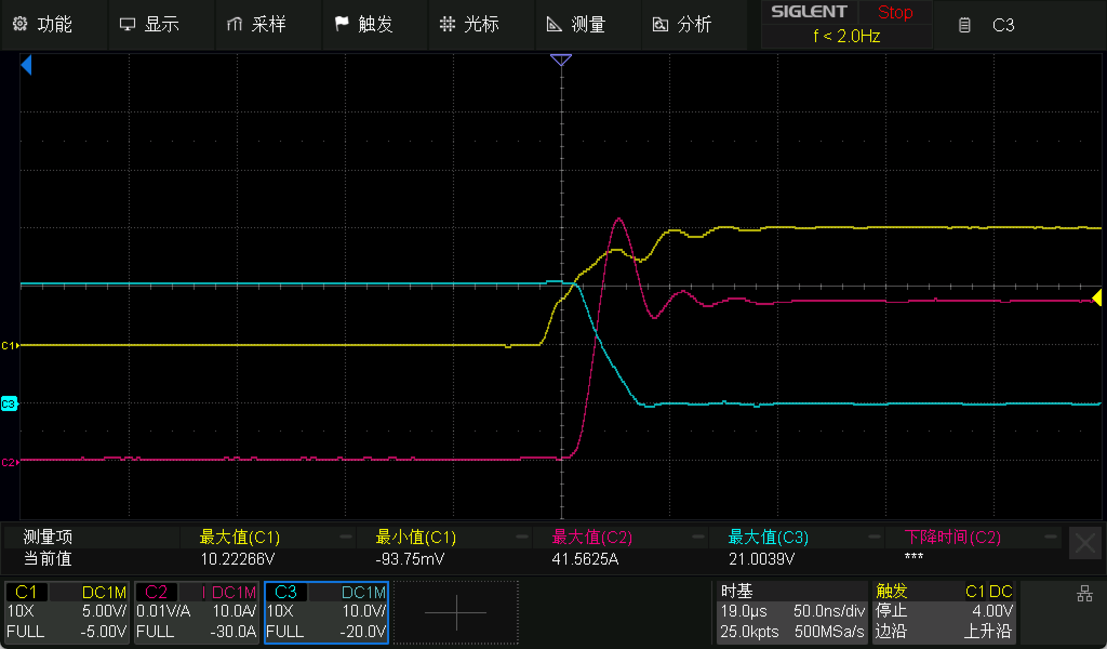Open the 光标 cursors menu
This screenshot has height=649, width=1107.
[469, 24]
